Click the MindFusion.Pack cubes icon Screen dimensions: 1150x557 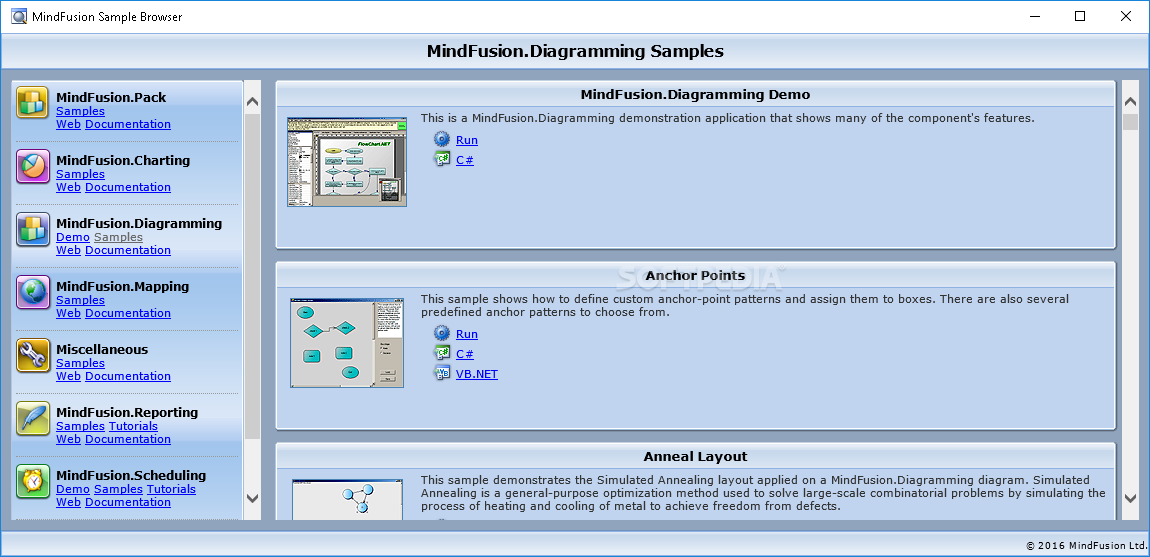click(33, 103)
